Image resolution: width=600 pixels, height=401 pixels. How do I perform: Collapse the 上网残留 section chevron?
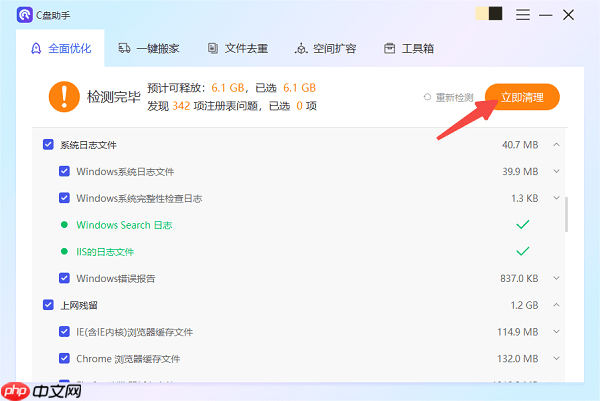pos(557,305)
